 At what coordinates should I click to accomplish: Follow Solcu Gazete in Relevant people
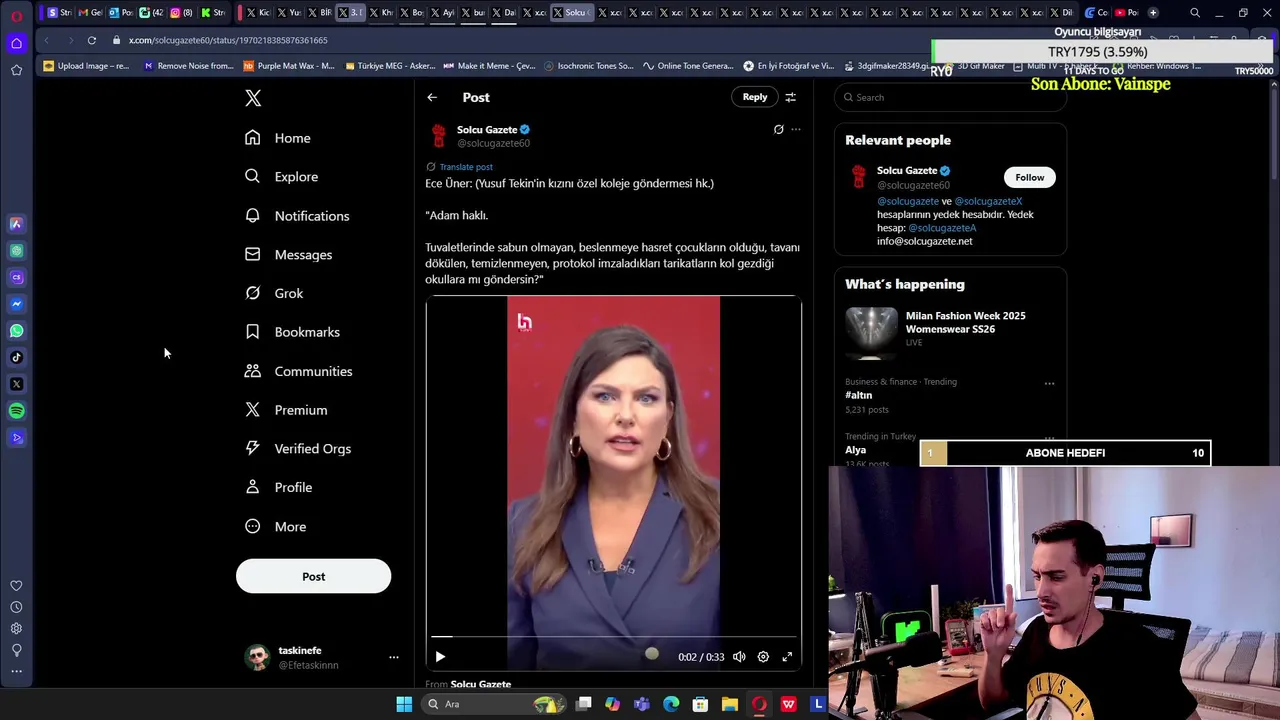coord(1029,177)
